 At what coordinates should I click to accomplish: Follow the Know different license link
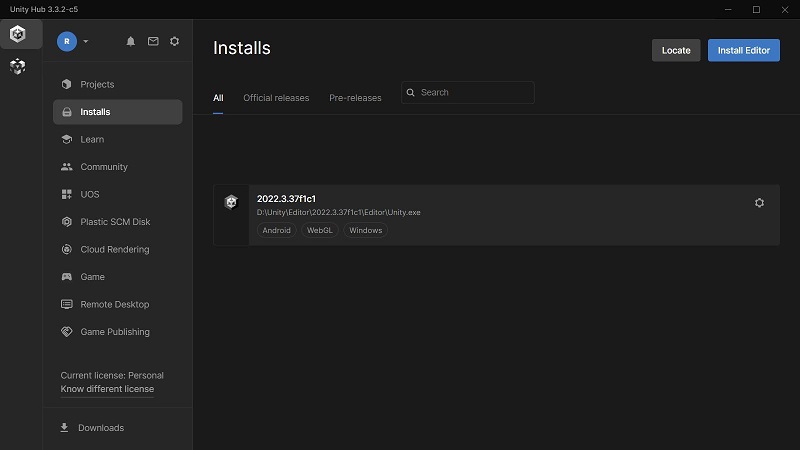[x=107, y=389]
